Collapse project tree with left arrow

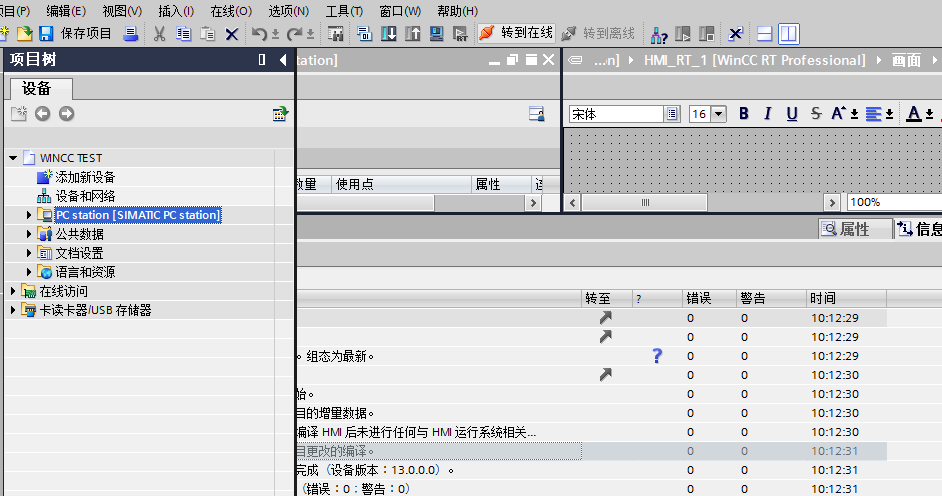[282, 59]
